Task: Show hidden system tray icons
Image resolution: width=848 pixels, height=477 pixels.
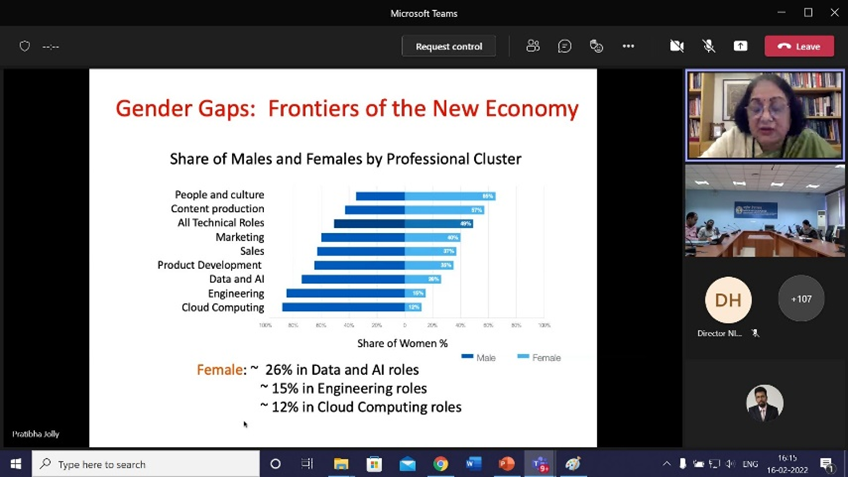Action: [667, 464]
